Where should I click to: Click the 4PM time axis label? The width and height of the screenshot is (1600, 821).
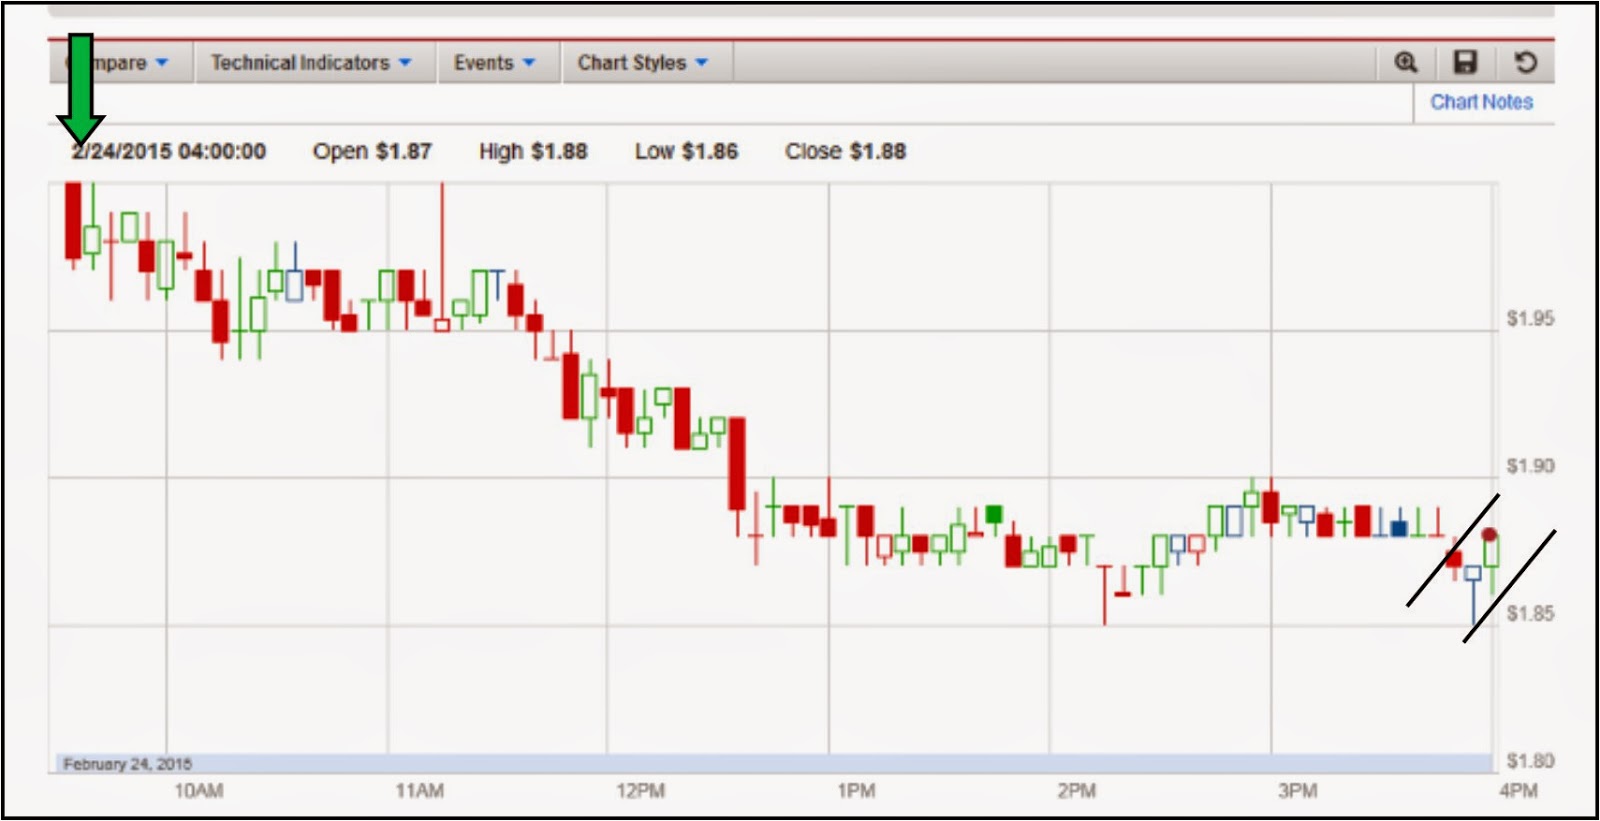click(x=1518, y=791)
